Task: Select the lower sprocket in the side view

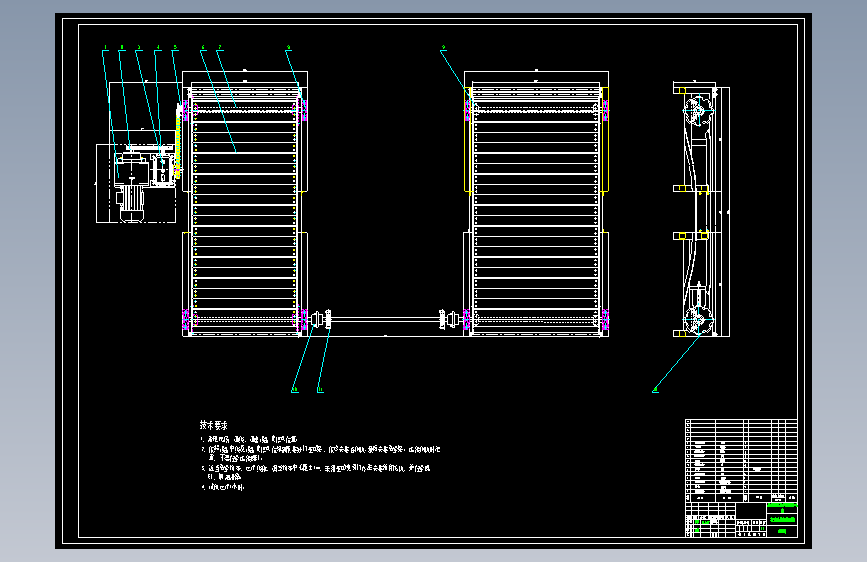Action: coord(698,319)
